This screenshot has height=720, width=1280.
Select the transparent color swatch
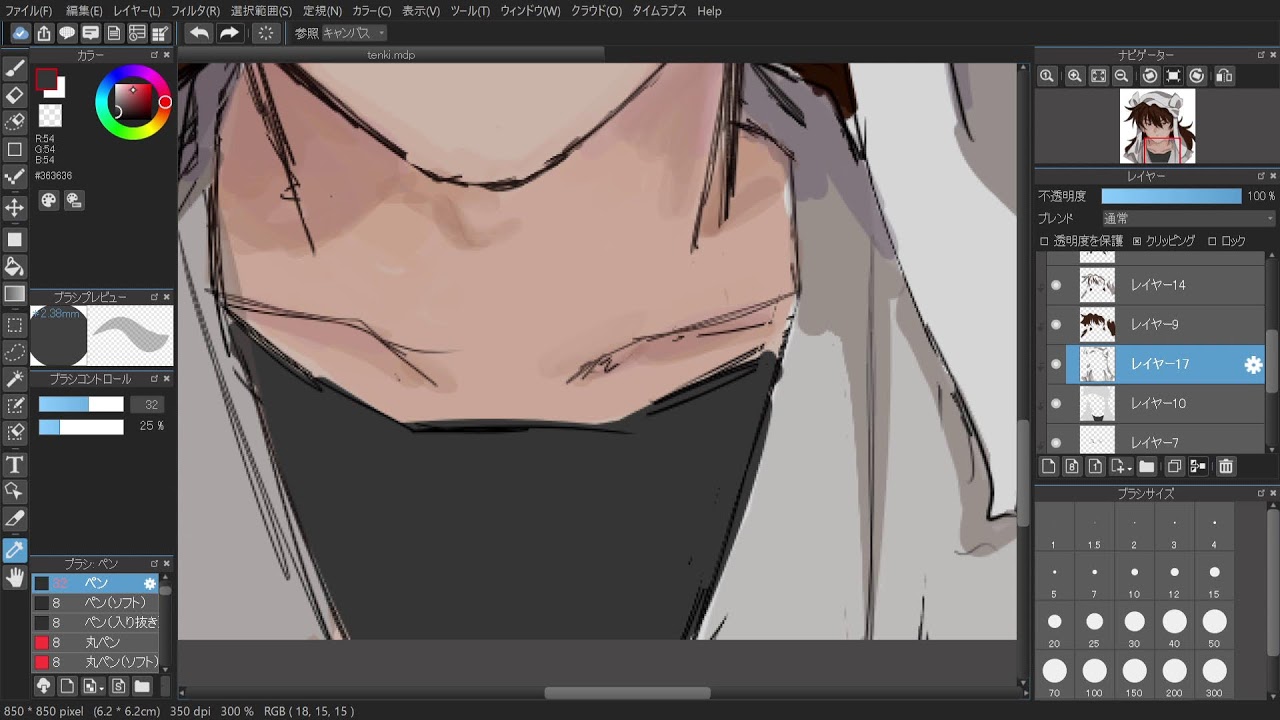[x=50, y=116]
